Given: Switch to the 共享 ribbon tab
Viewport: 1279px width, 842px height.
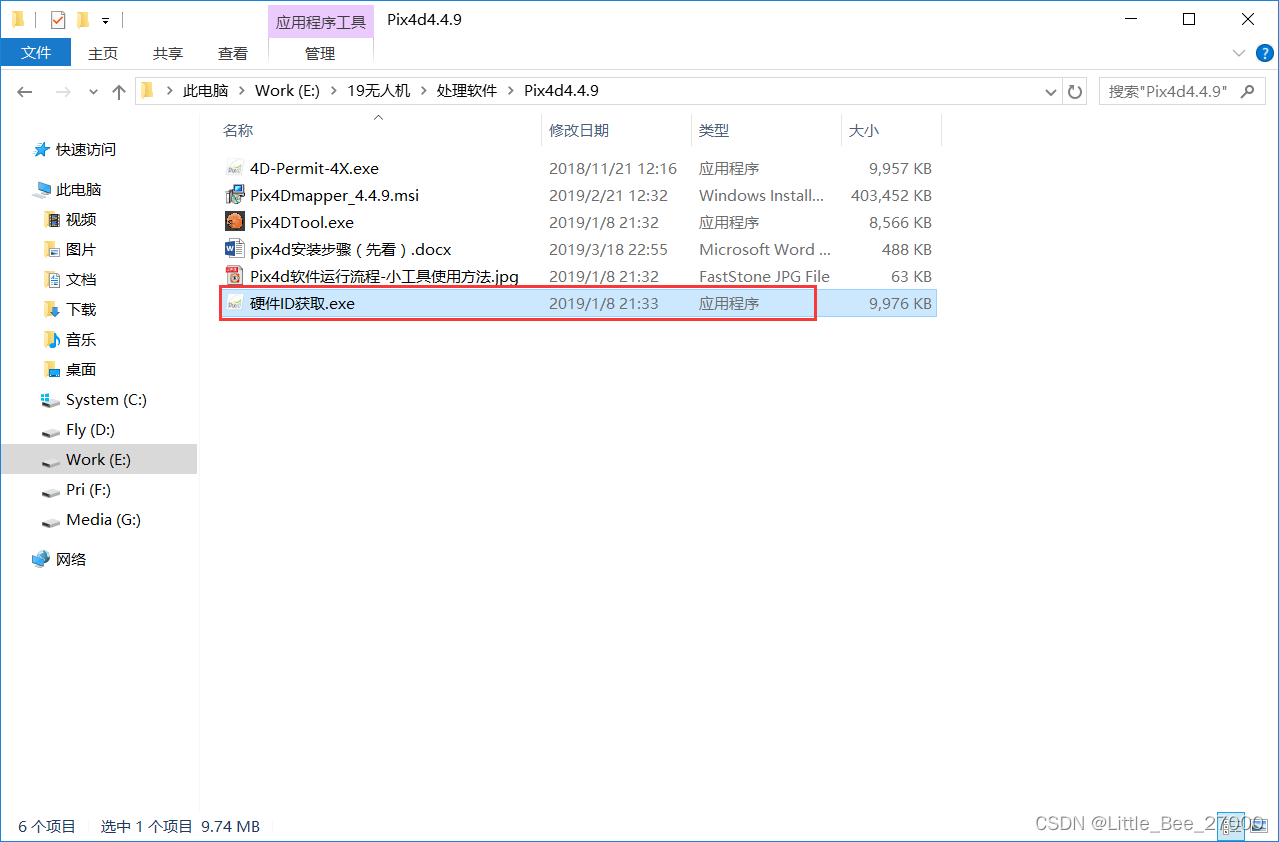Looking at the screenshot, I should (168, 53).
